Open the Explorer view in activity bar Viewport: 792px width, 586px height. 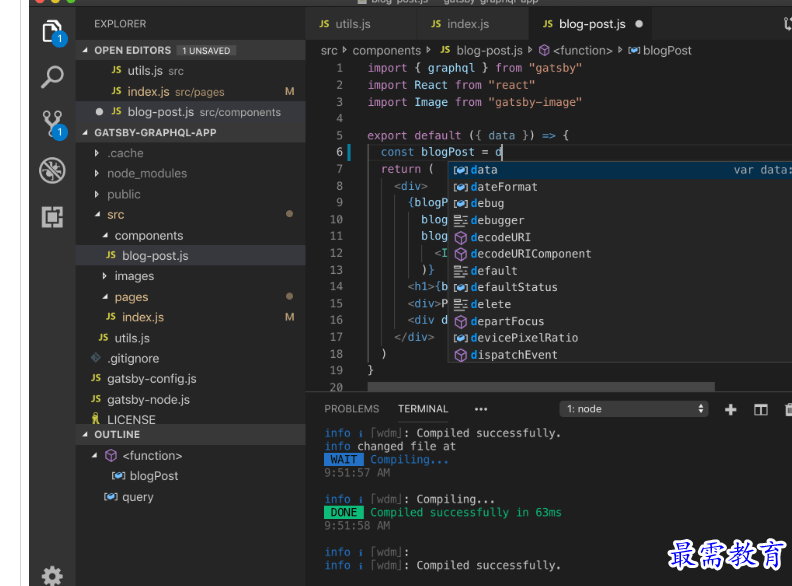(53, 32)
